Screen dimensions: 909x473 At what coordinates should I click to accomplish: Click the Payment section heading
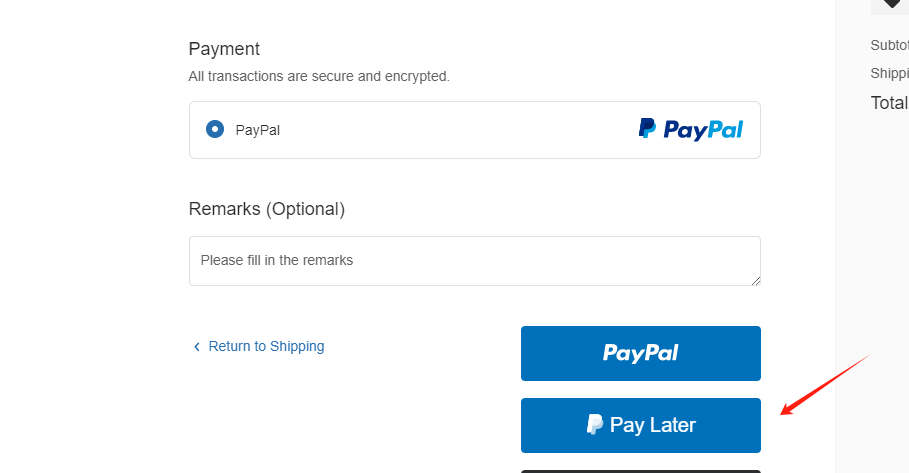[224, 49]
